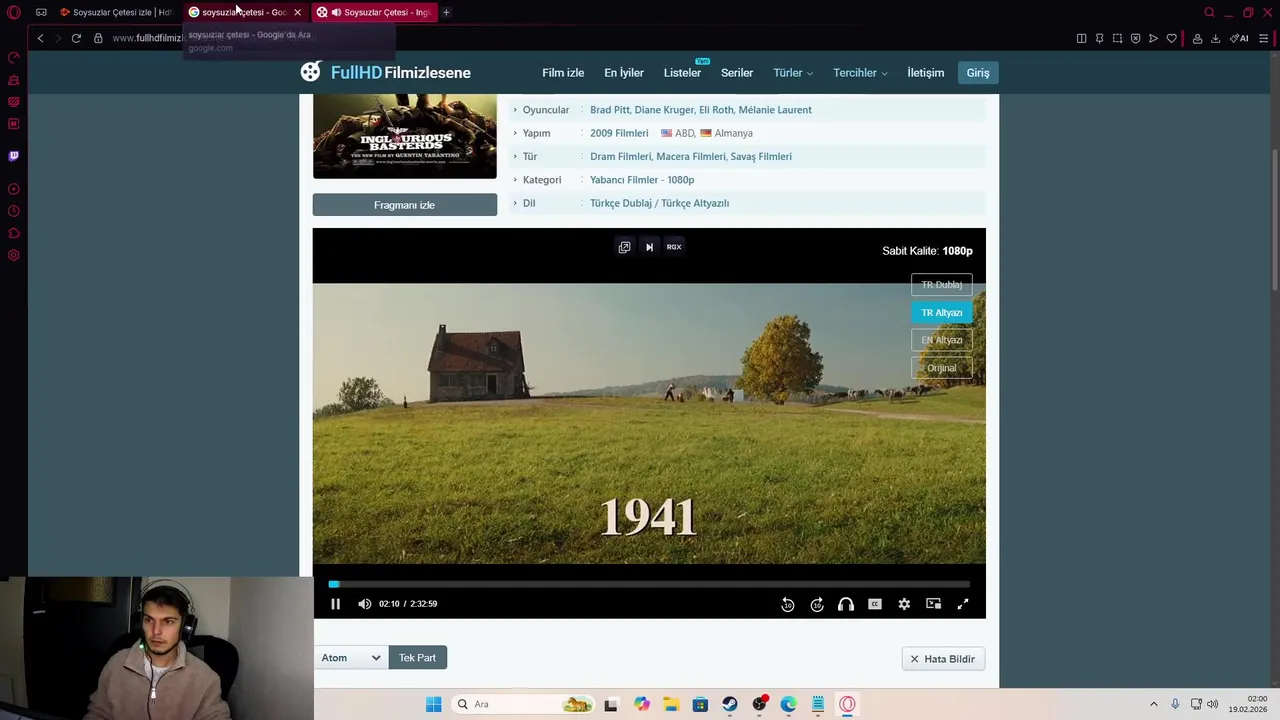Open Opera sidebar settings gear
This screenshot has height=720, width=1280.
click(x=13, y=255)
